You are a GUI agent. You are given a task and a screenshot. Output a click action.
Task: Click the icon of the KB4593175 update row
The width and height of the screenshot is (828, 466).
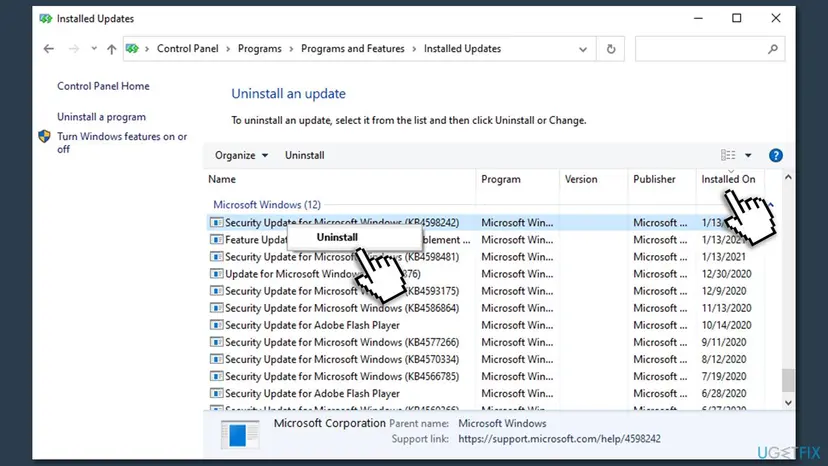click(217, 291)
